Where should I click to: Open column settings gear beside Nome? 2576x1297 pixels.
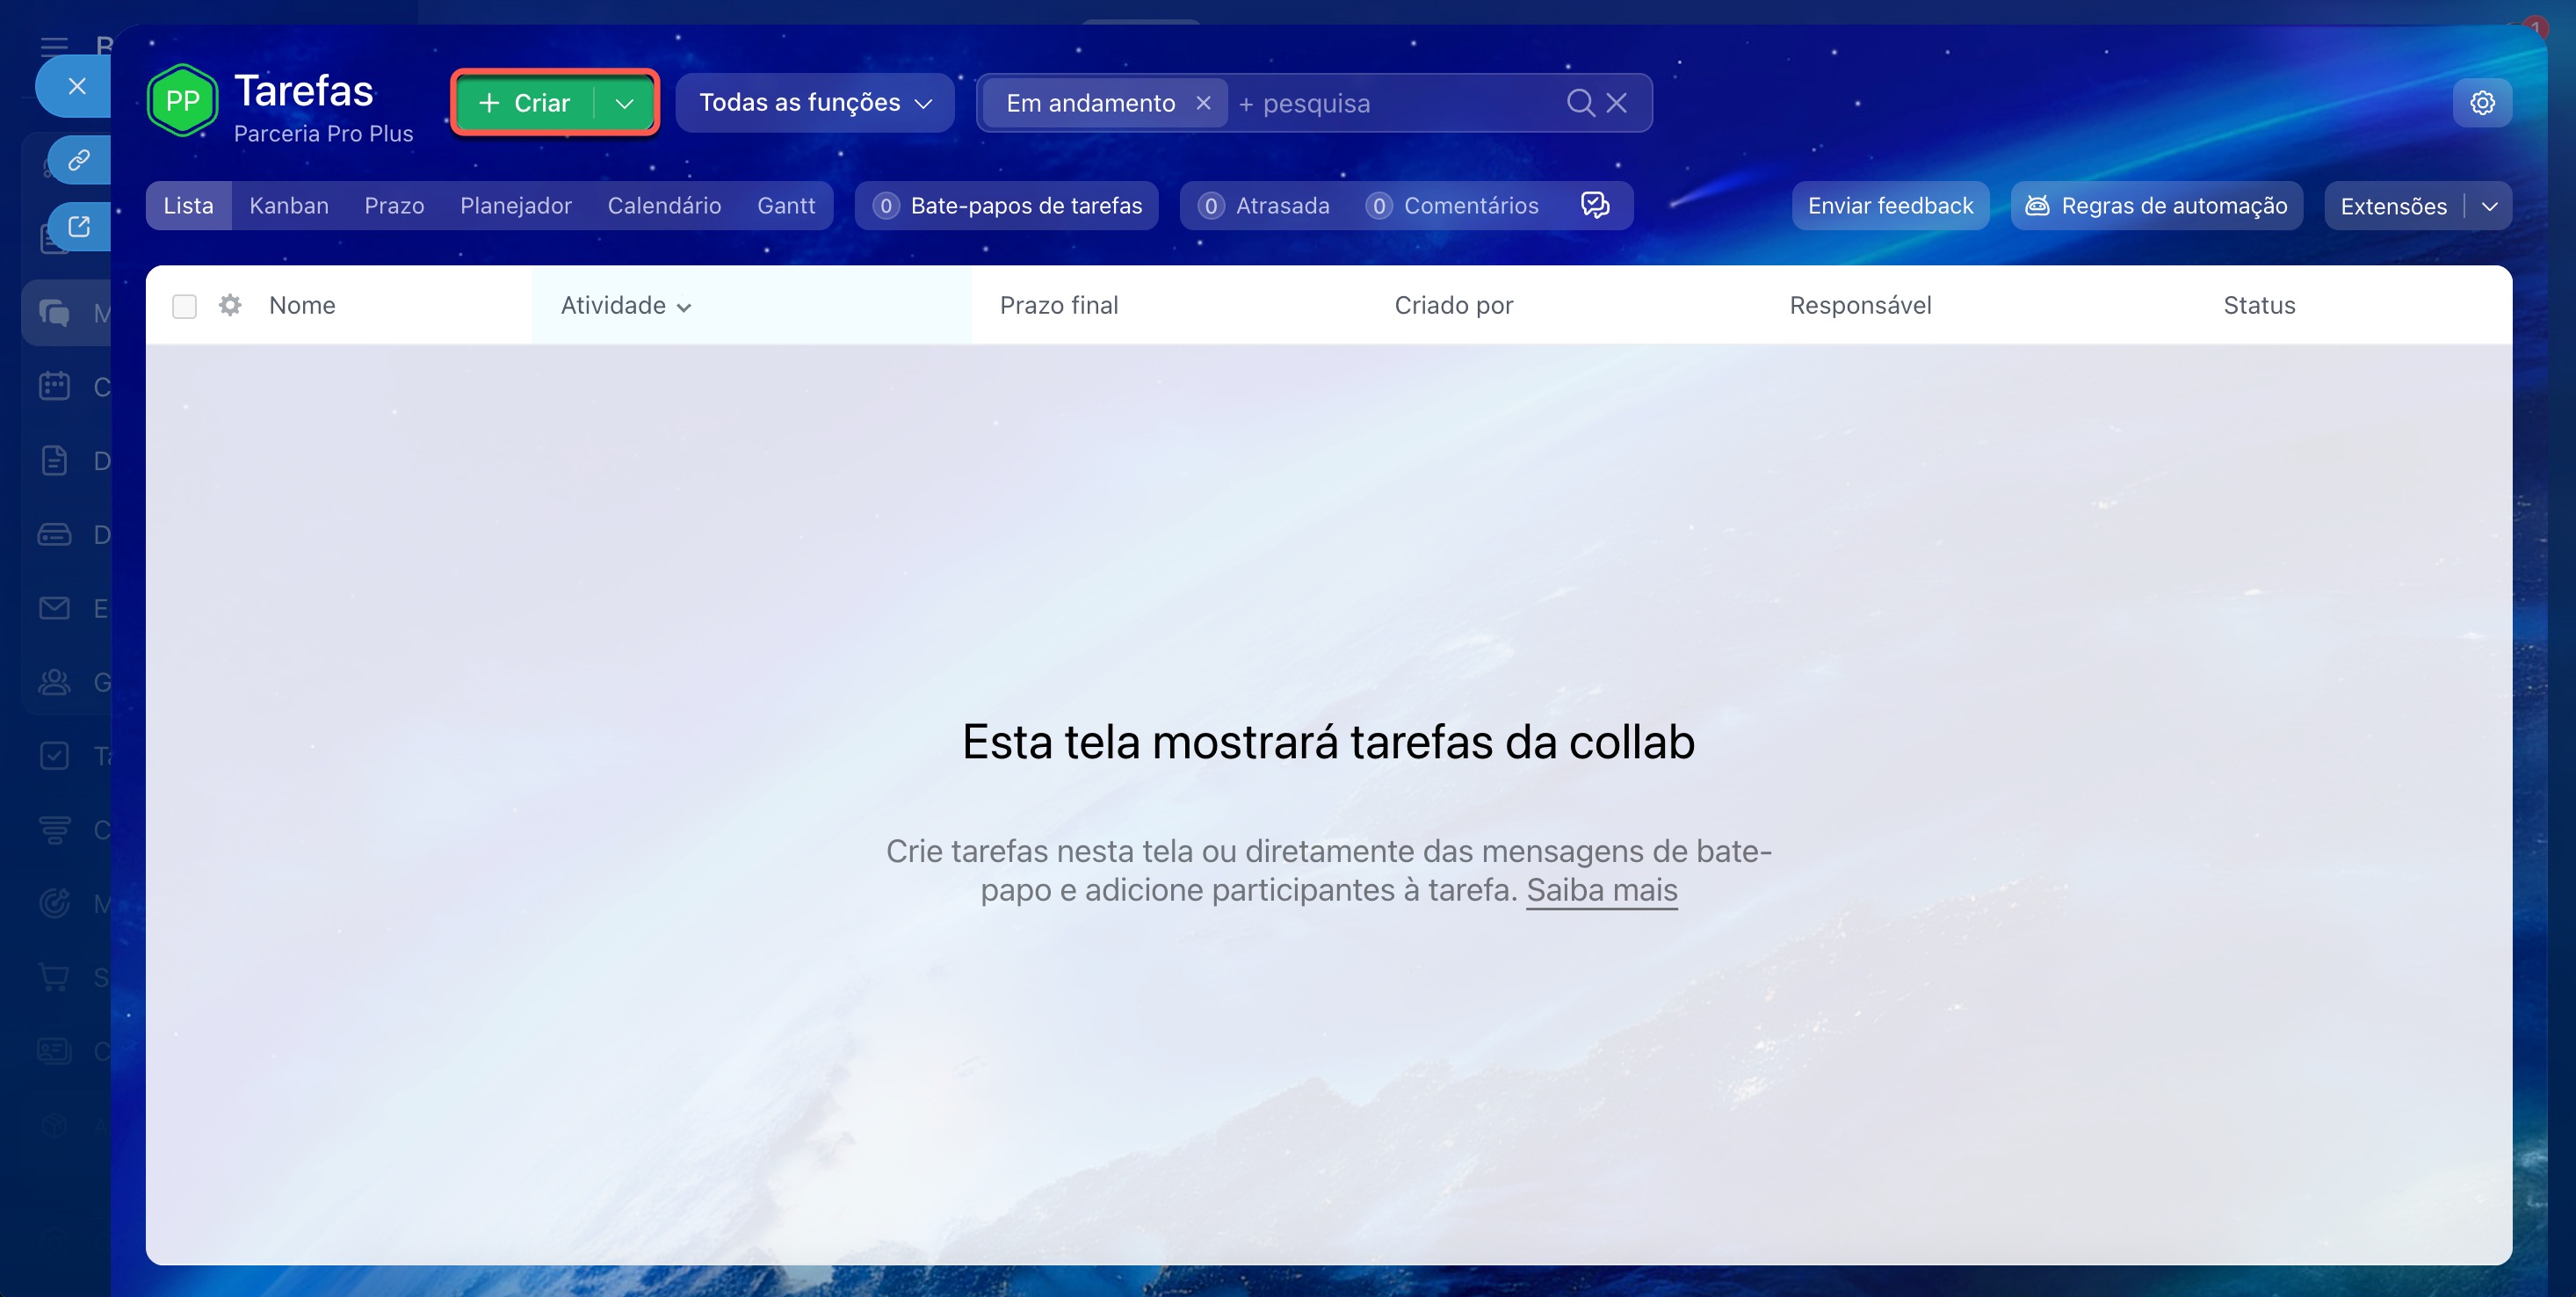230,305
